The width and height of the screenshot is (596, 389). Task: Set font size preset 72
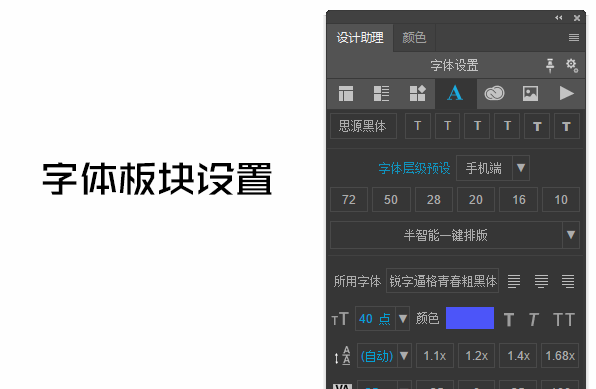point(349,199)
